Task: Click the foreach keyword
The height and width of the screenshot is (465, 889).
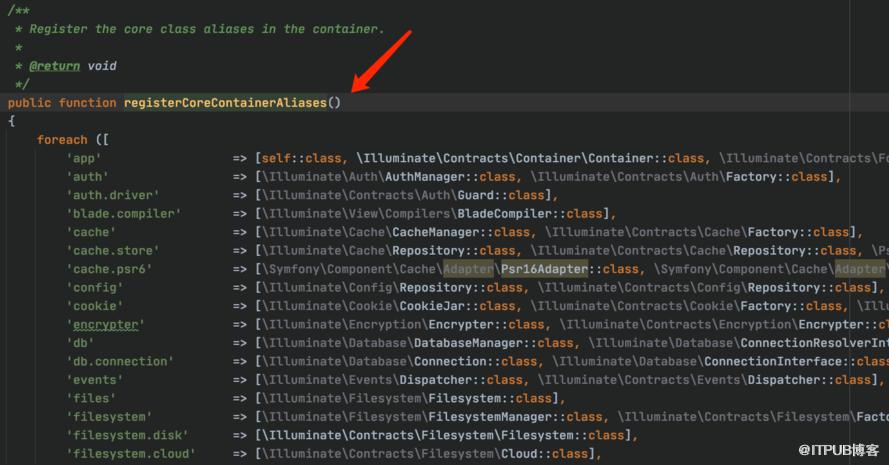Action: click(62, 140)
